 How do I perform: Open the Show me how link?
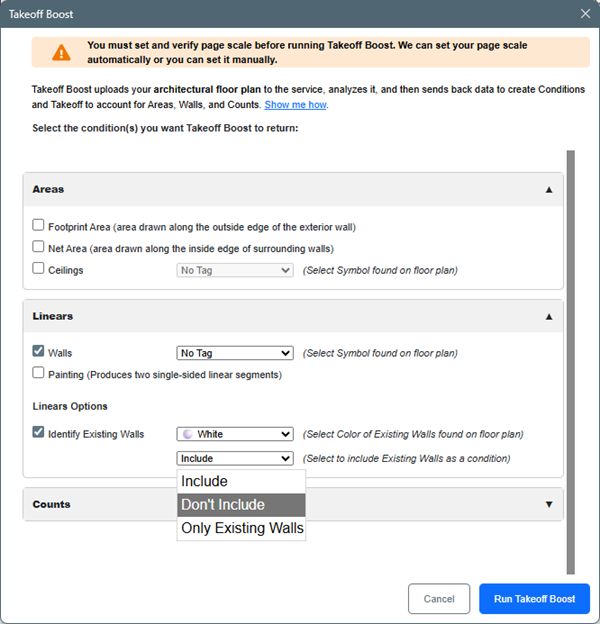[x=296, y=105]
